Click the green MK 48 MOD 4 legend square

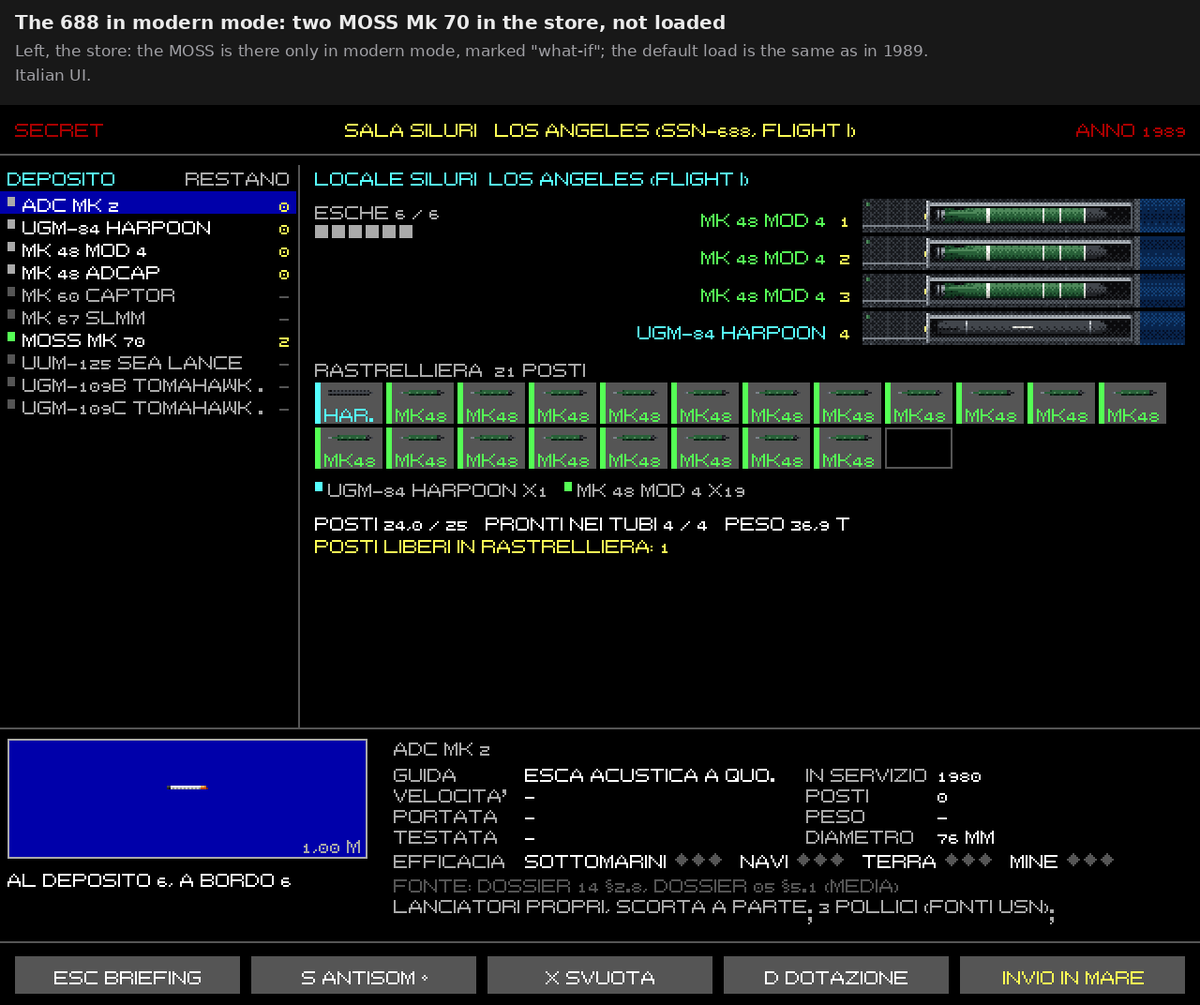click(568, 487)
